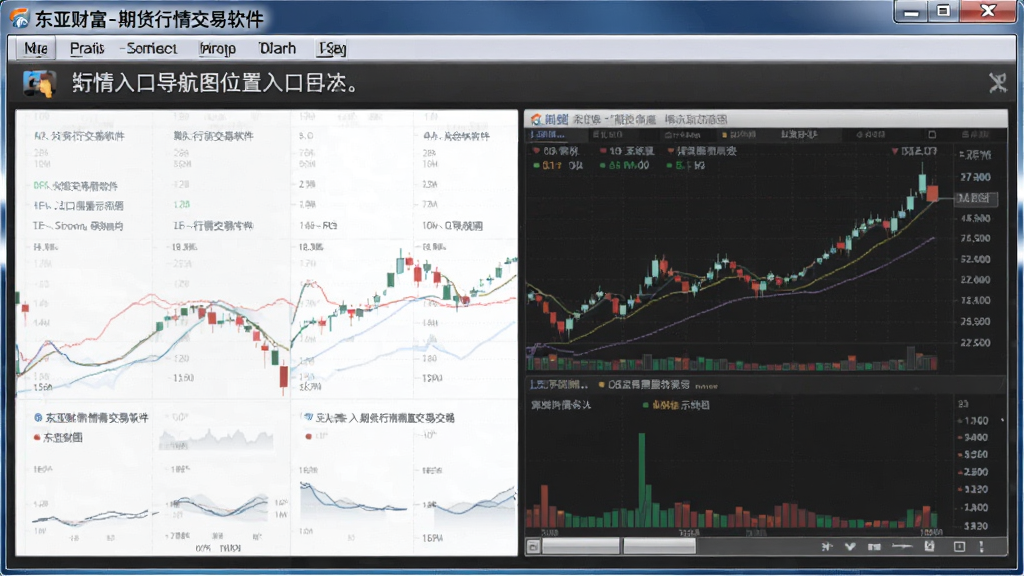Click the second gray button below the volume chart

coord(660,546)
